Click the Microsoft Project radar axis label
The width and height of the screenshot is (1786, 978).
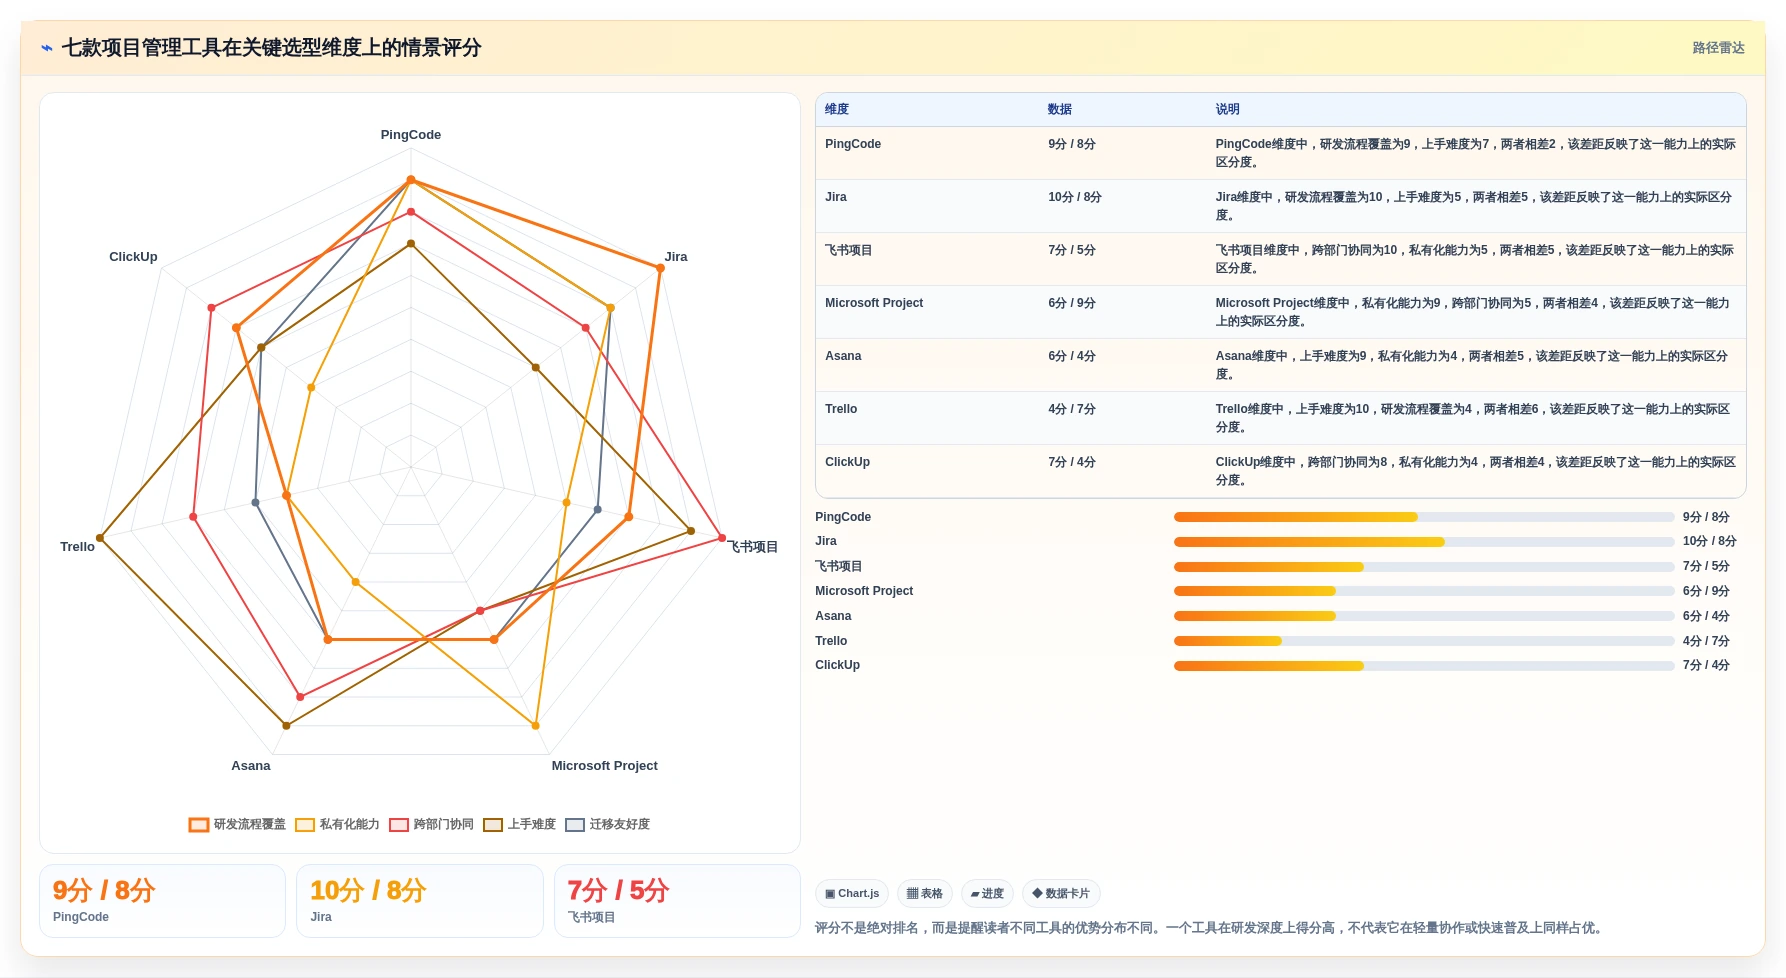[605, 766]
